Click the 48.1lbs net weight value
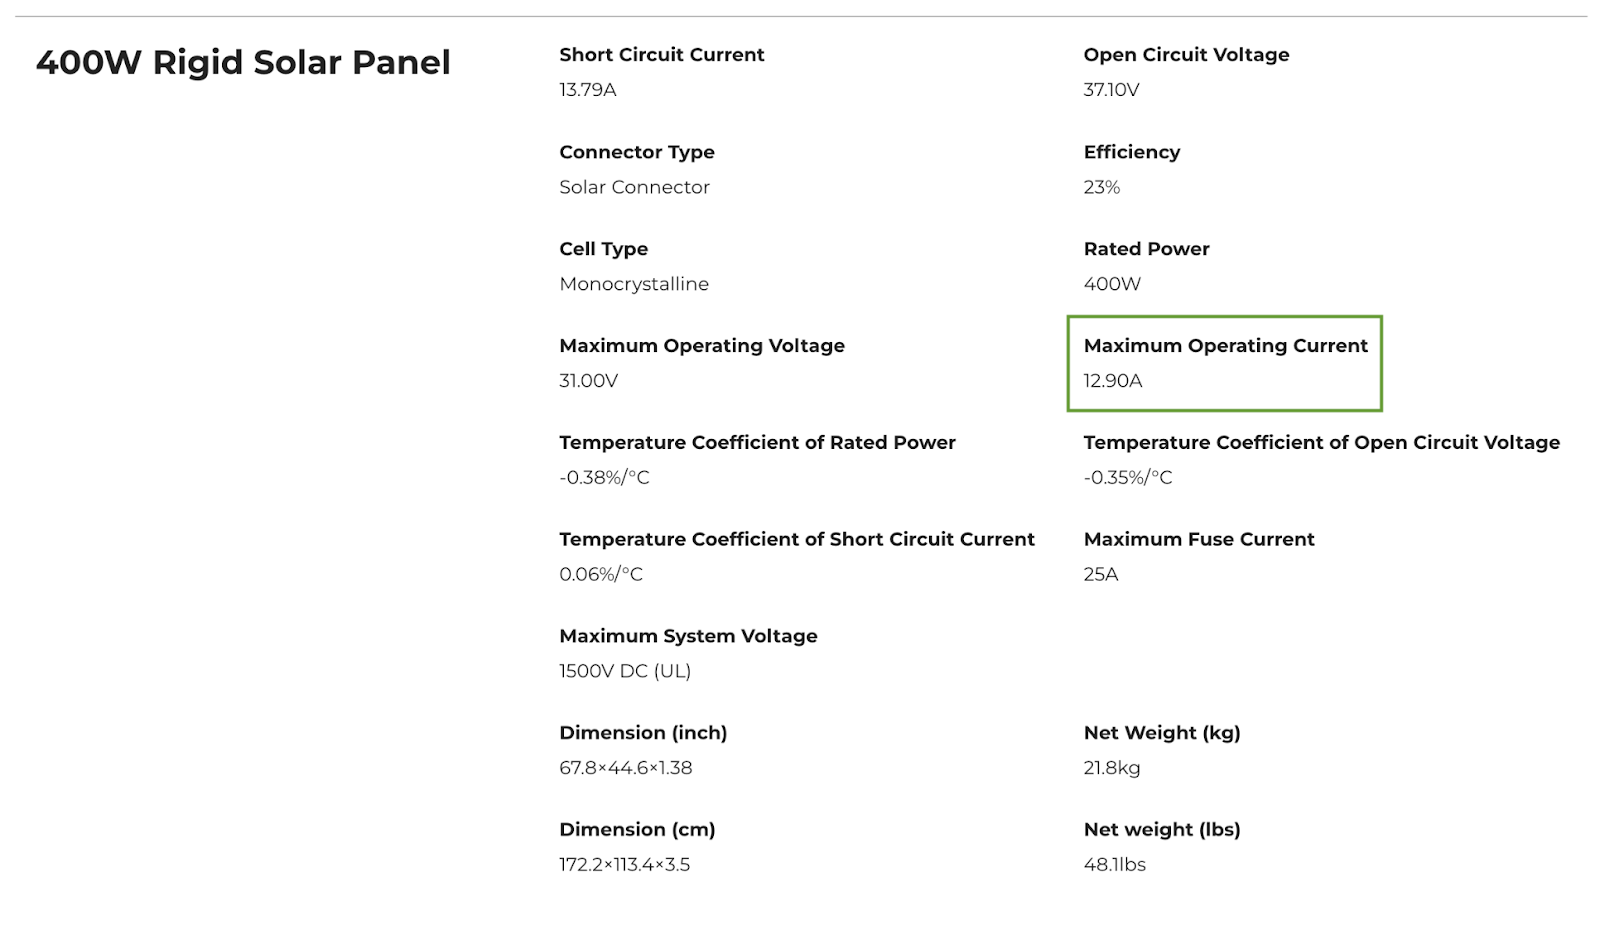Screen dimensions: 1600x927 pyautogui.click(x=1114, y=864)
